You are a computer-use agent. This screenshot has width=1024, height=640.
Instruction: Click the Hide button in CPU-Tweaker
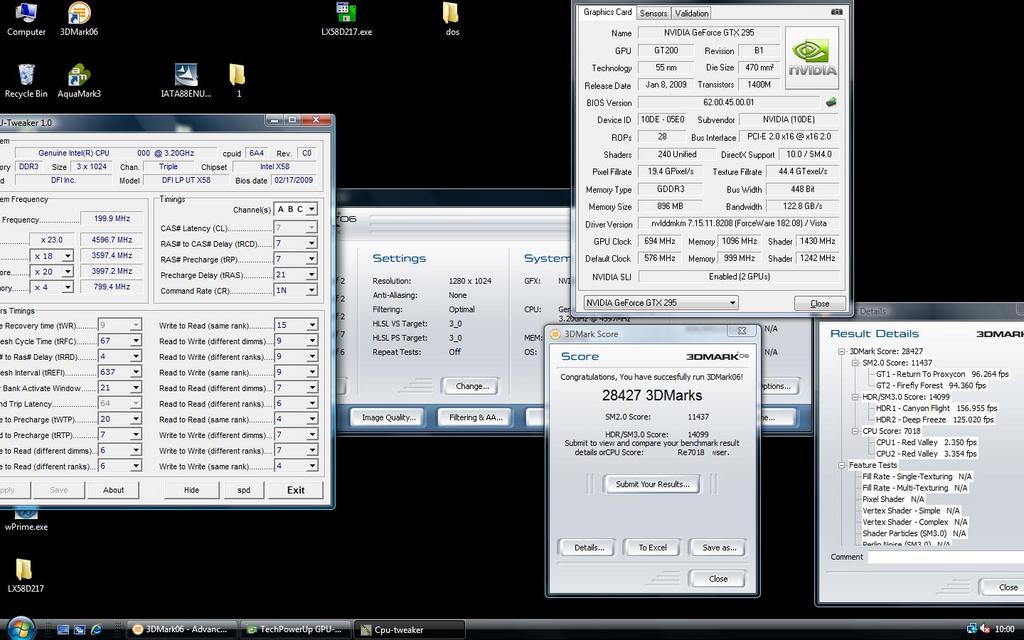191,490
